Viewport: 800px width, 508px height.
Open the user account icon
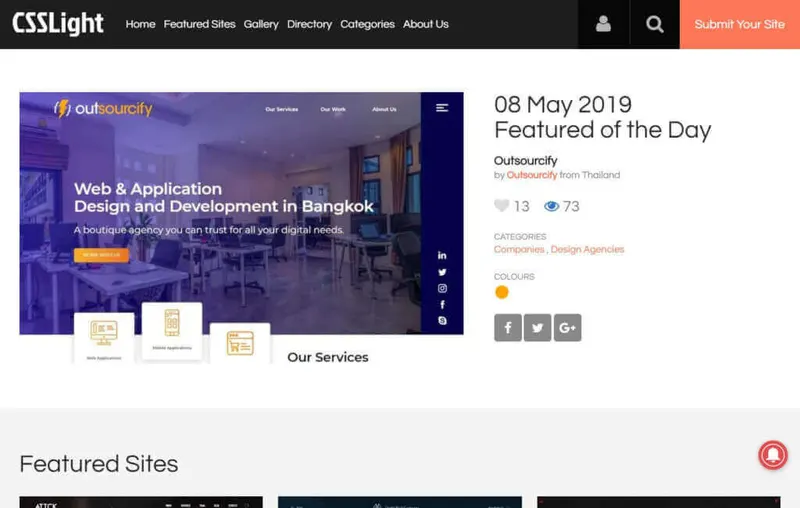click(x=603, y=24)
